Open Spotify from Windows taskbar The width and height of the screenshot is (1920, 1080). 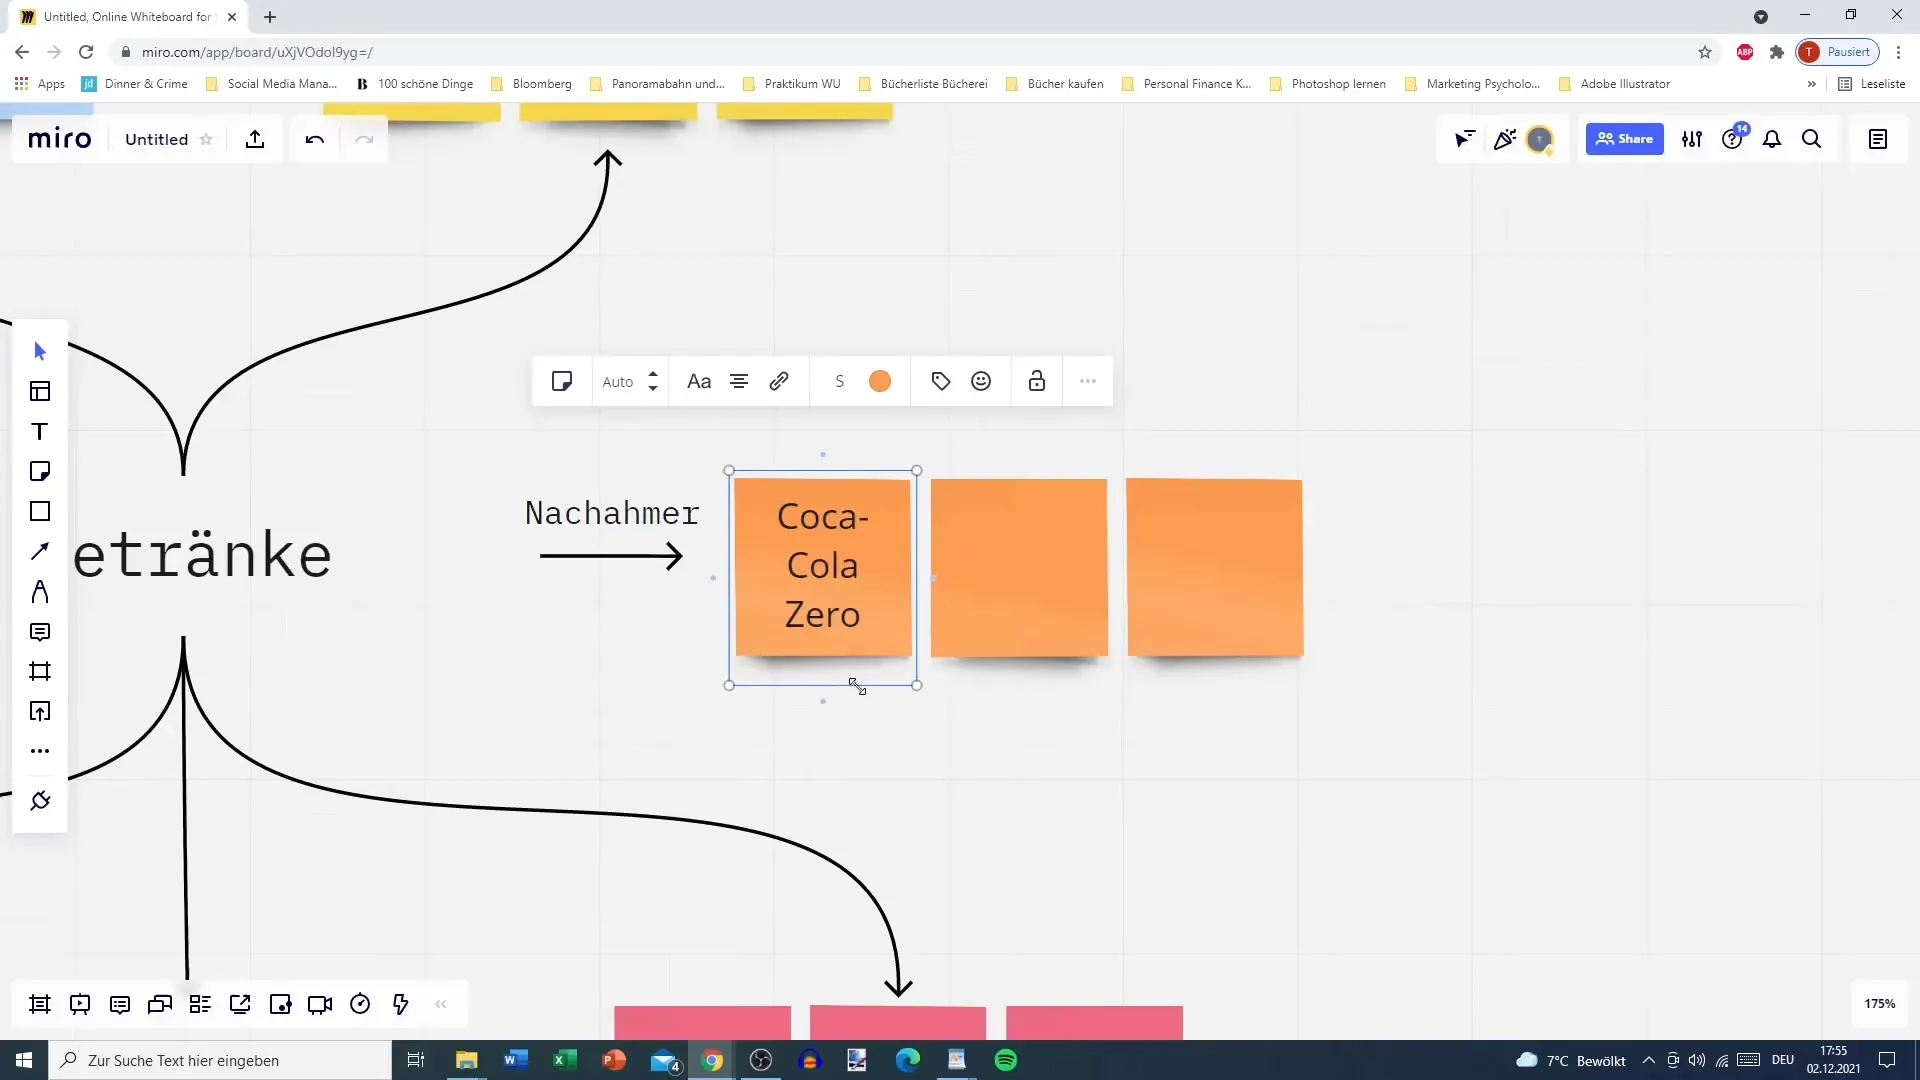[1006, 1059]
